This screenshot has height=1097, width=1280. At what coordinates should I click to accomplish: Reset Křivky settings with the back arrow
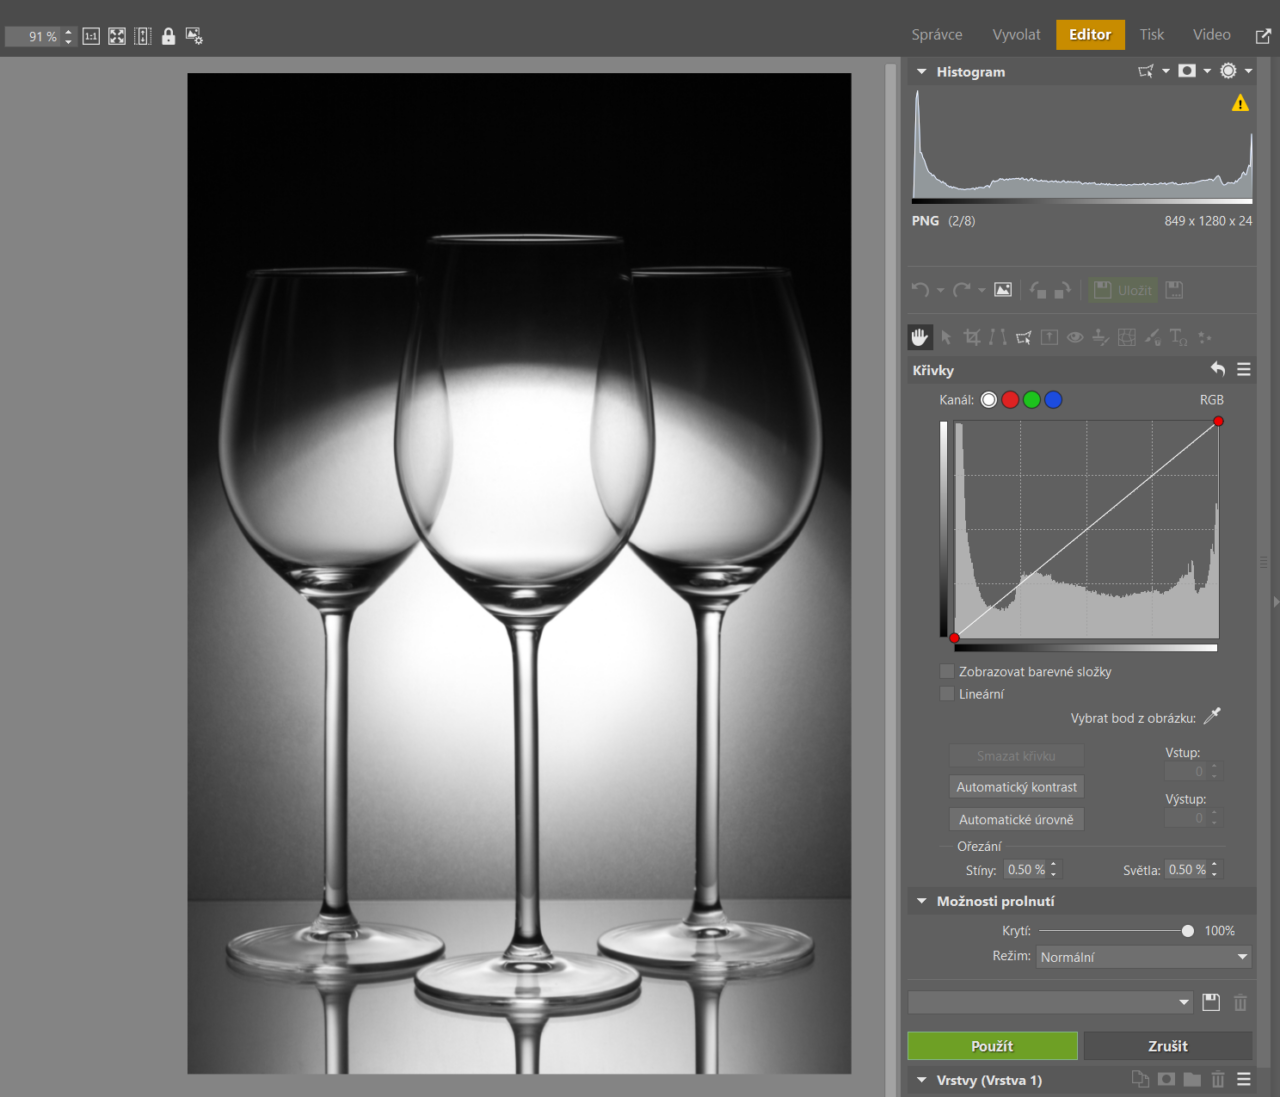click(x=1217, y=369)
